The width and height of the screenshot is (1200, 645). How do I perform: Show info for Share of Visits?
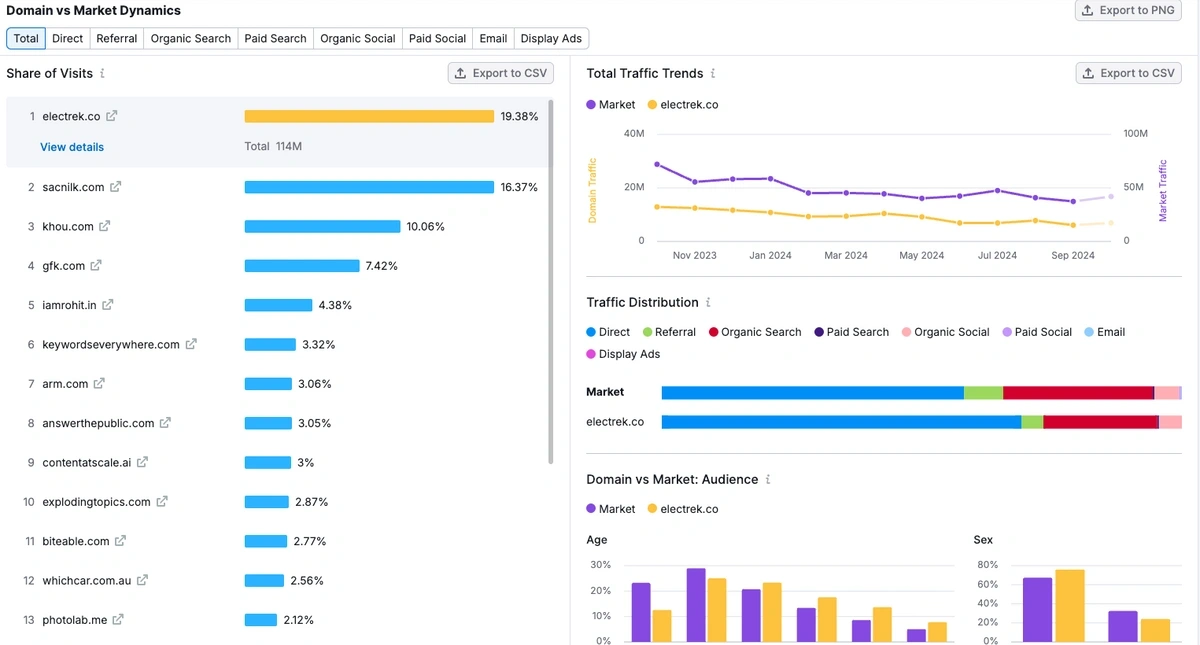(103, 73)
